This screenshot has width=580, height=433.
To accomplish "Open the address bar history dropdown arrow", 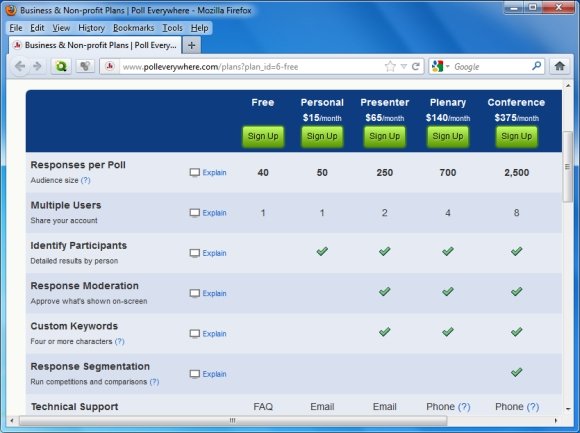I will tap(404, 67).
